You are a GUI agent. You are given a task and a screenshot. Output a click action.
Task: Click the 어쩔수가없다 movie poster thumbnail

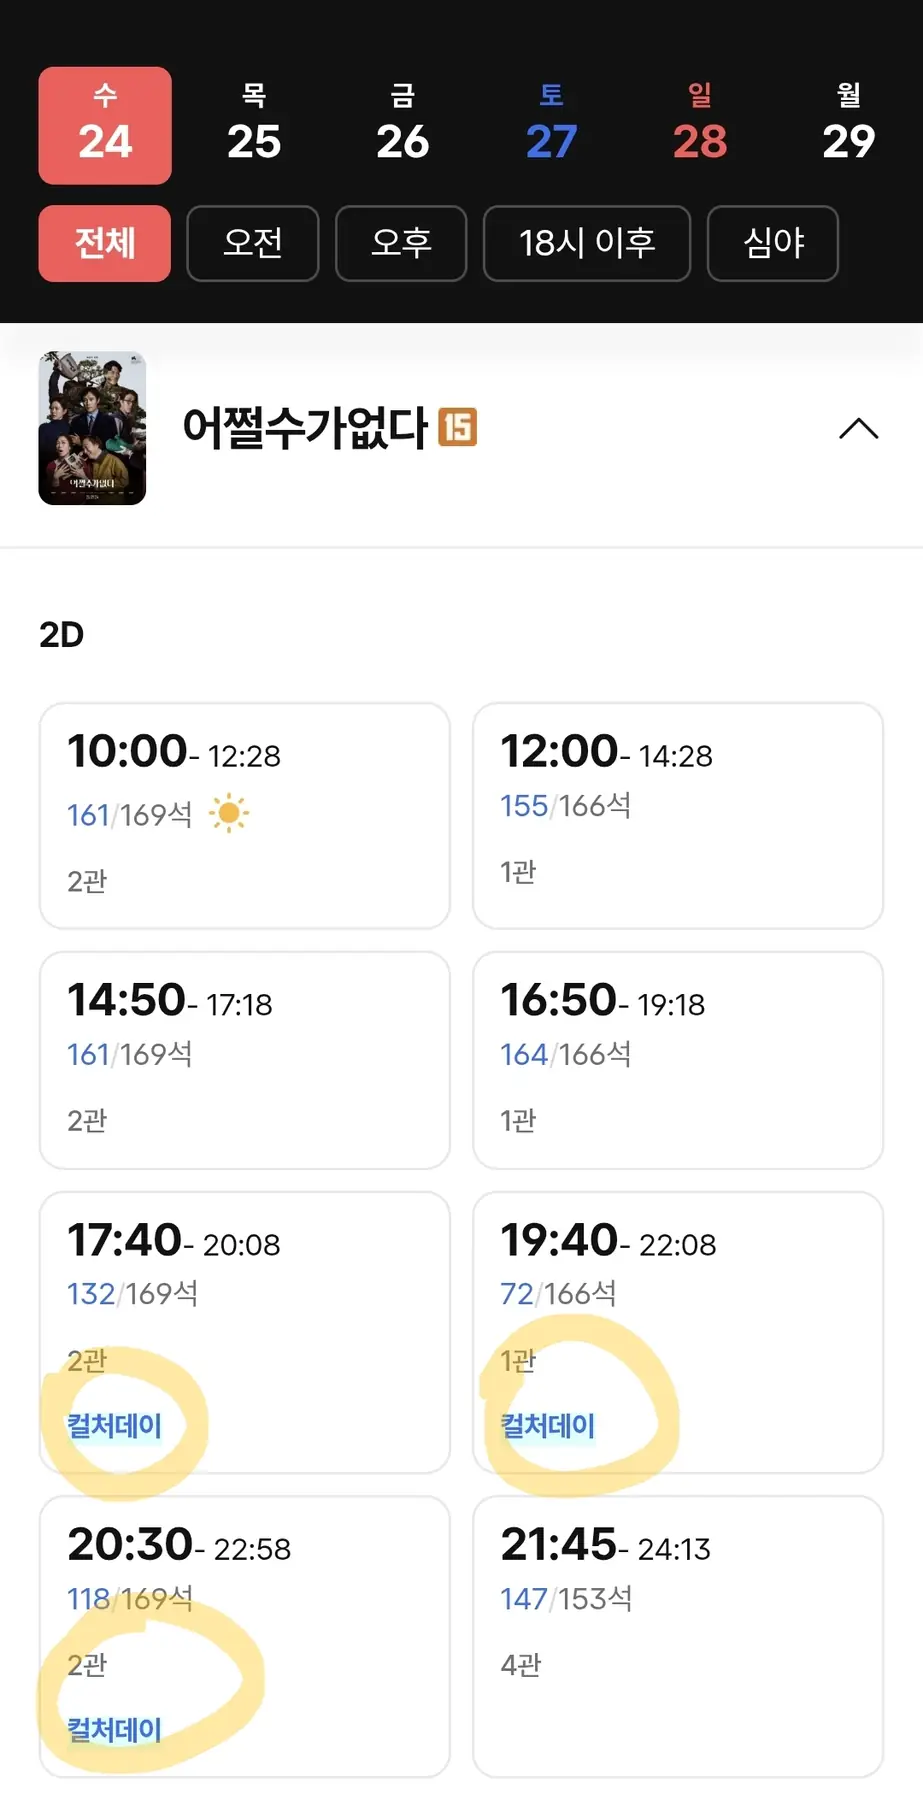pyautogui.click(x=92, y=428)
